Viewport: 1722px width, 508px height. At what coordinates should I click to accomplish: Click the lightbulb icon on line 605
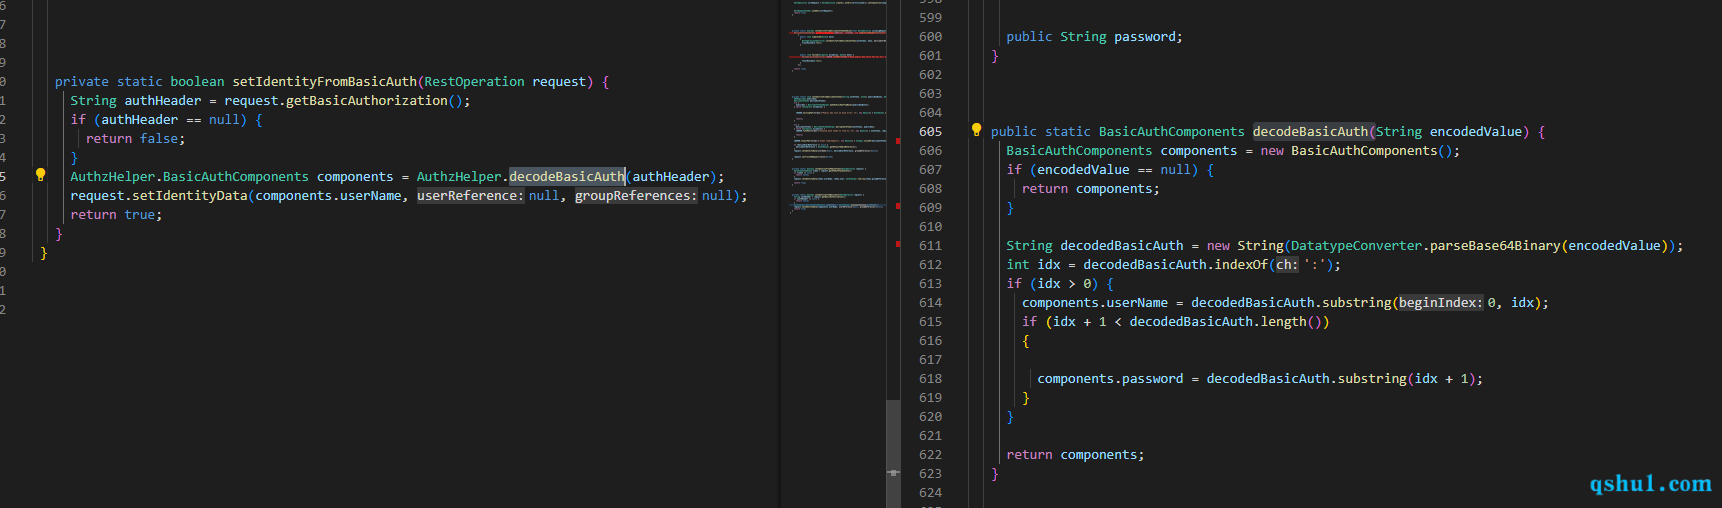[977, 130]
